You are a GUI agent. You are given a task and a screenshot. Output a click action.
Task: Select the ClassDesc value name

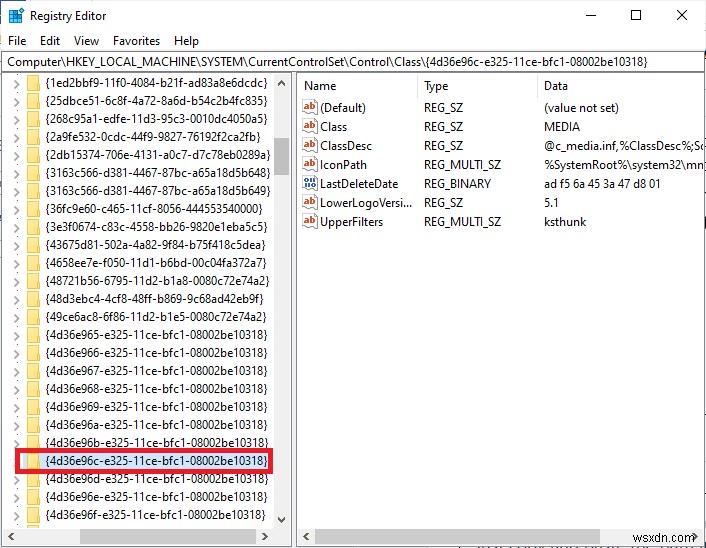pyautogui.click(x=346, y=146)
